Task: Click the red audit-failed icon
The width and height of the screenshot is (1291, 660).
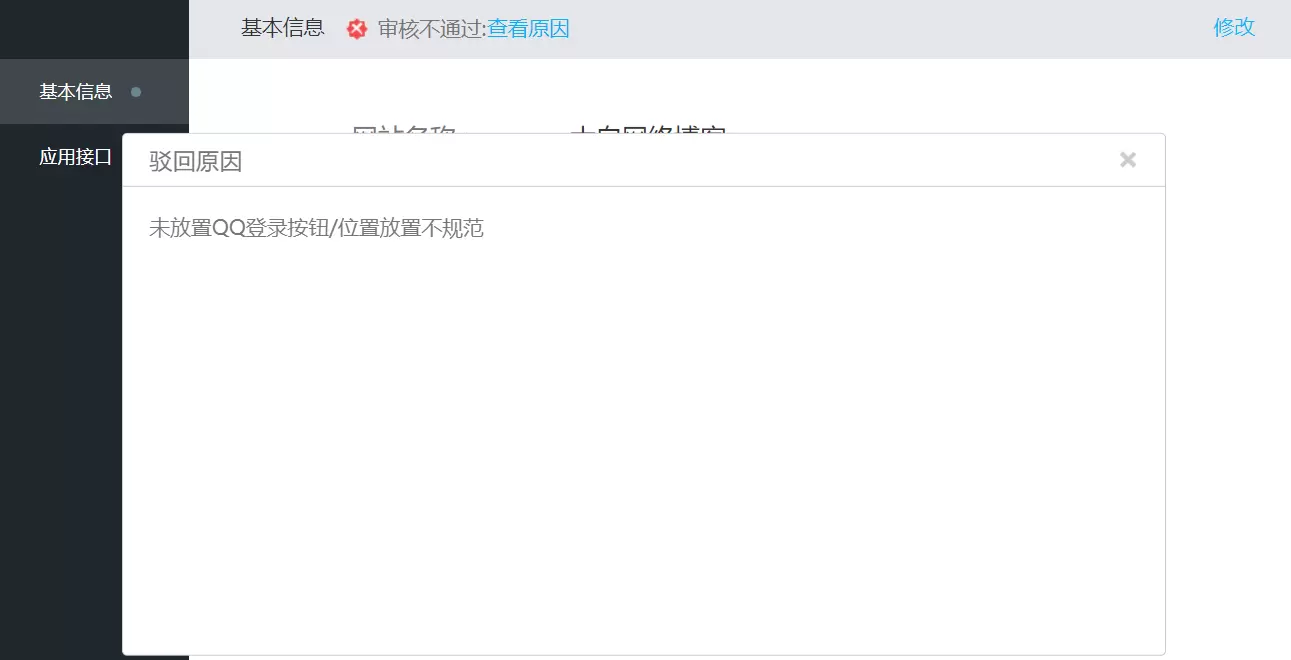Action: click(357, 29)
